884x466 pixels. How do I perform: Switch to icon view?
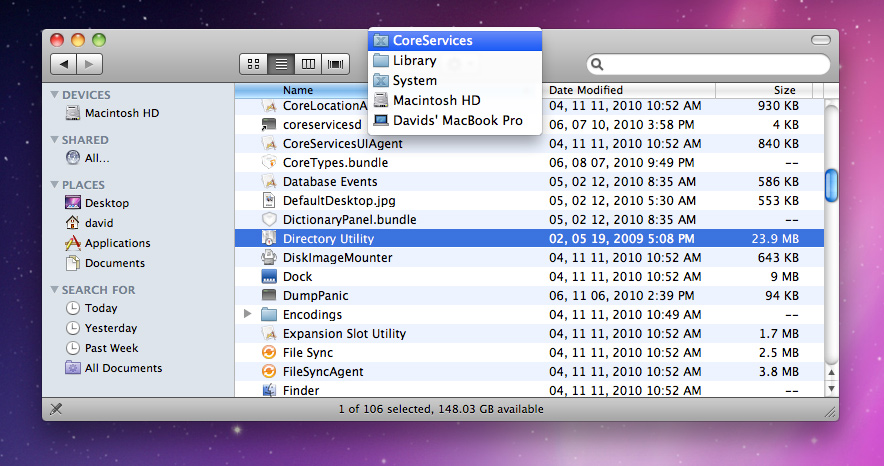[254, 64]
